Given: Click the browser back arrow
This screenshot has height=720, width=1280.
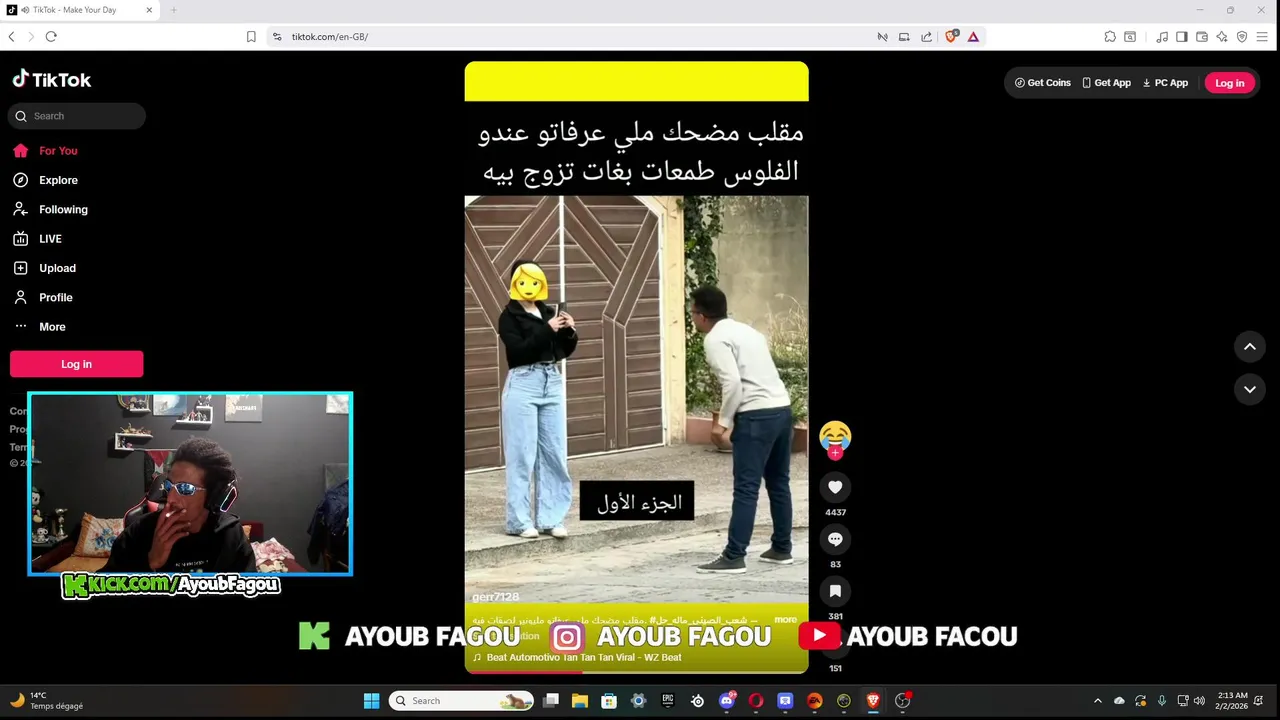Looking at the screenshot, I should click(12, 37).
